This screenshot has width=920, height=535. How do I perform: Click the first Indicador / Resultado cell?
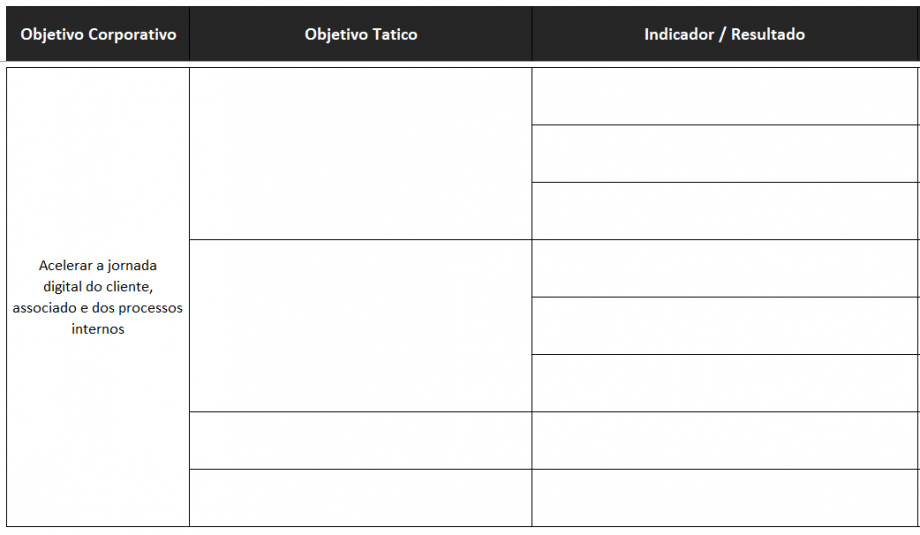(x=725, y=96)
